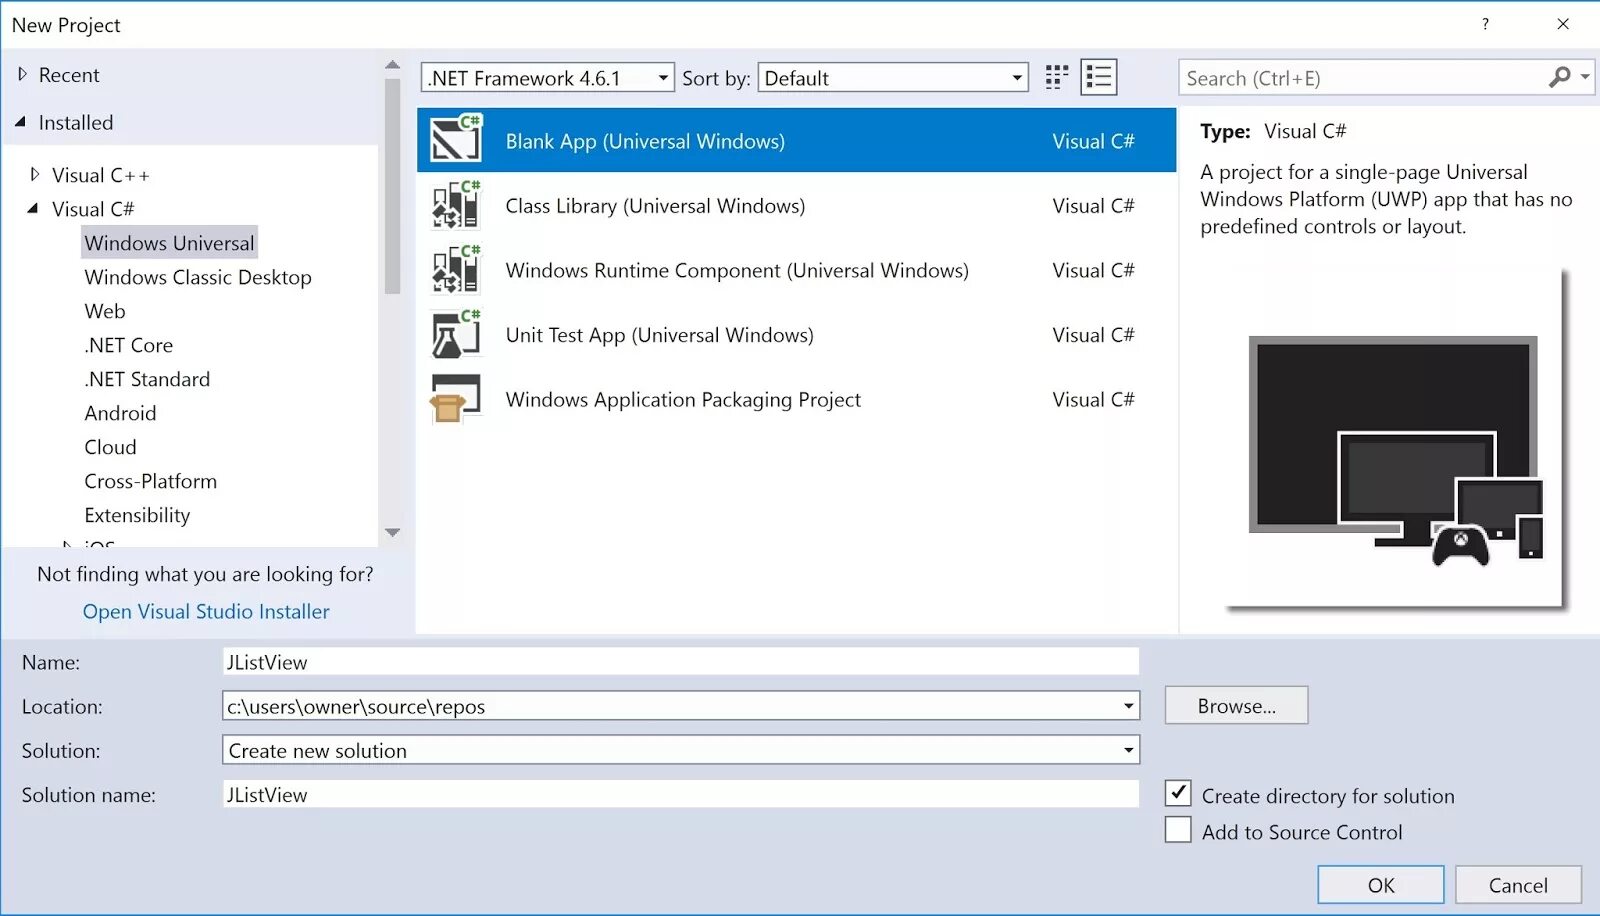The height and width of the screenshot is (916, 1600).
Task: Close the New Project dialog
Action: point(1563,24)
